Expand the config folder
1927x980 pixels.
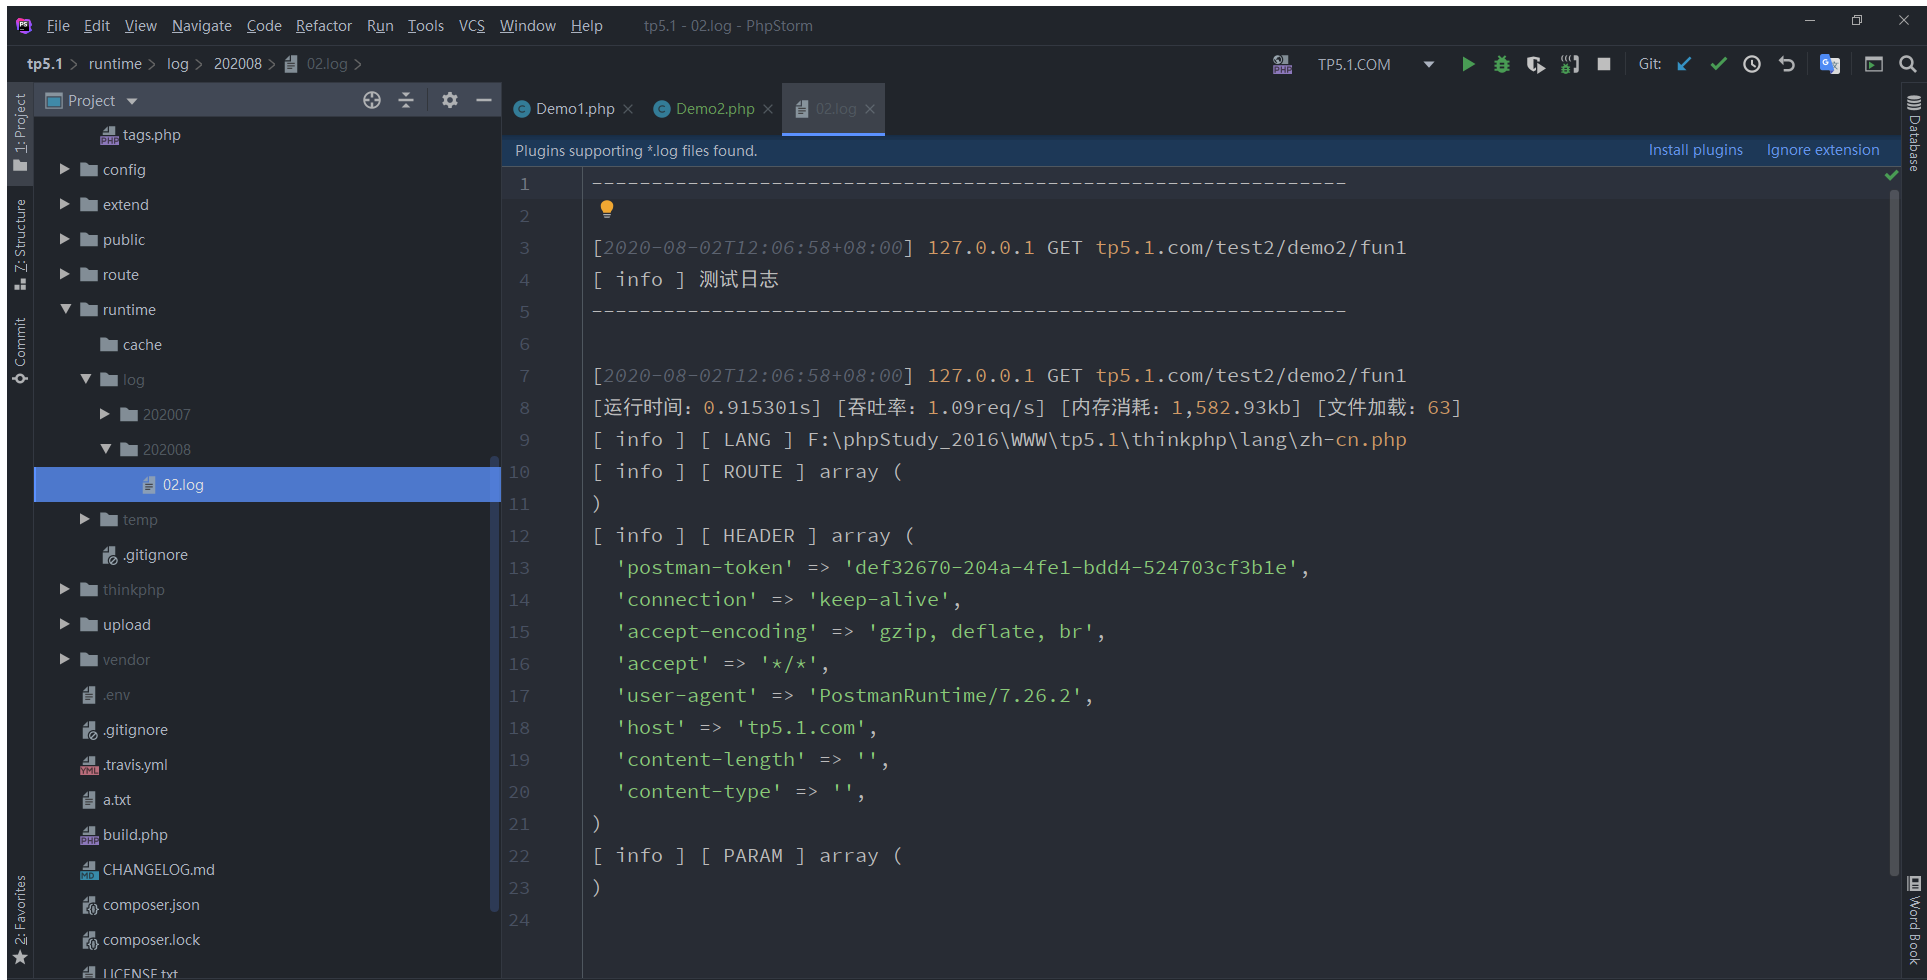click(64, 169)
